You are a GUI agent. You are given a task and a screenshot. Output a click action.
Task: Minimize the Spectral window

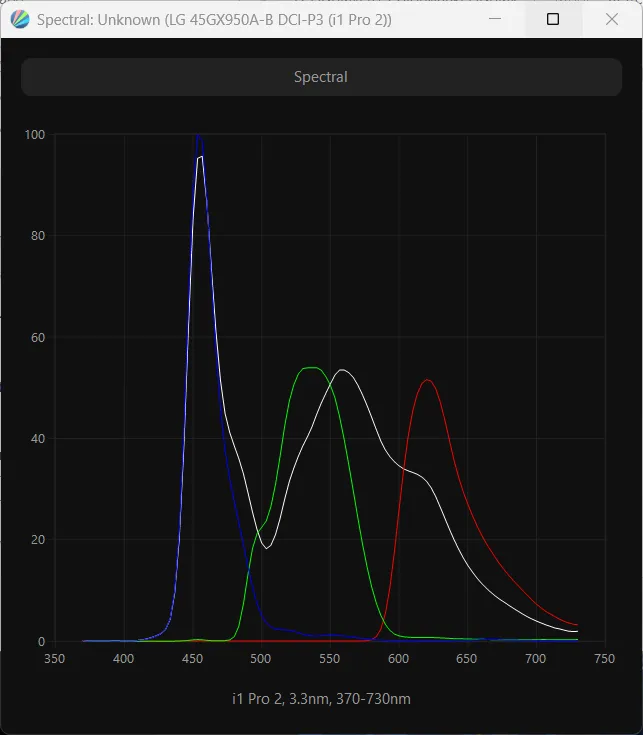(494, 19)
